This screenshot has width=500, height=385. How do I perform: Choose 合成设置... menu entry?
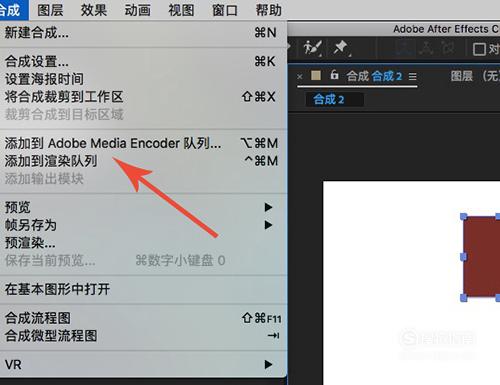pos(143,61)
